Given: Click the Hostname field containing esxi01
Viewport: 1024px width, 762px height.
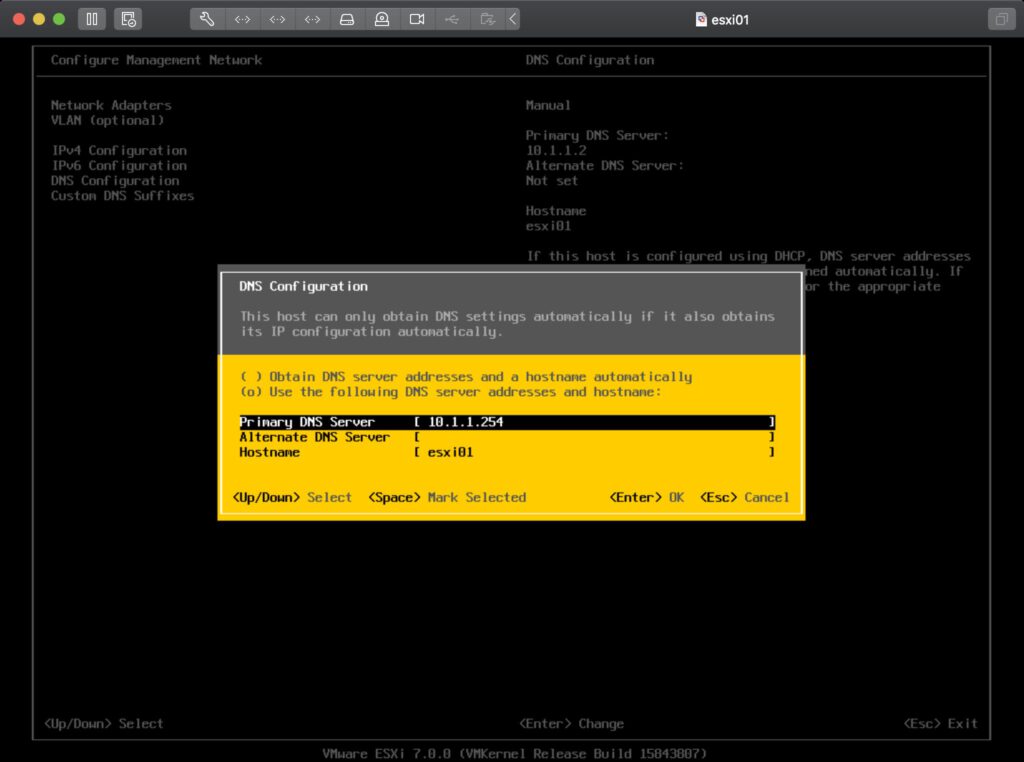Looking at the screenshot, I should [507, 452].
